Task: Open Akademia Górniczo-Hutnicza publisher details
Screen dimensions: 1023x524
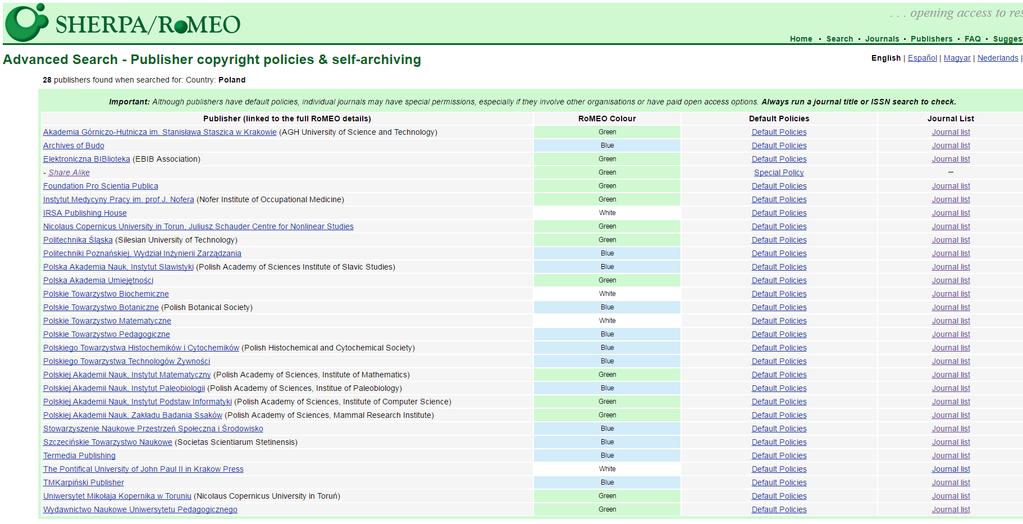Action: click(160, 132)
